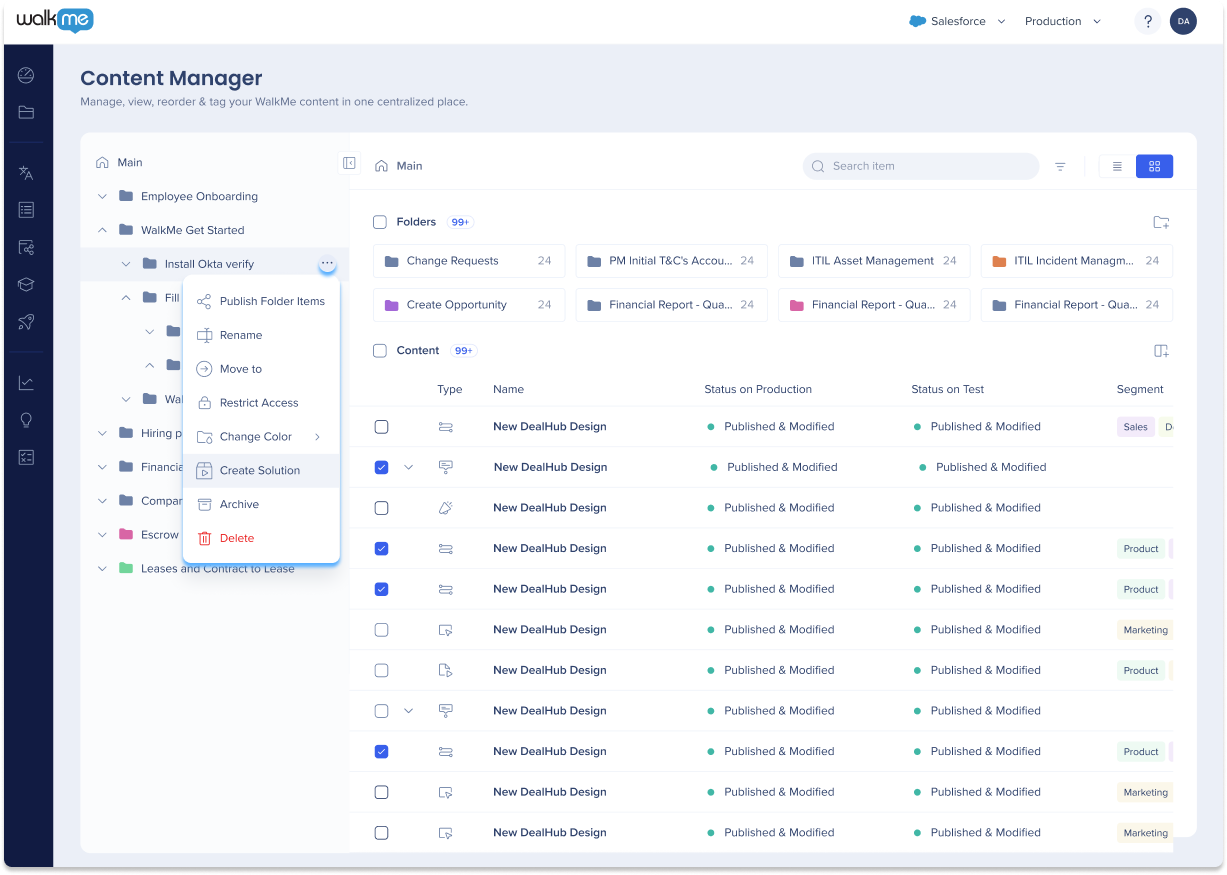
Task: Enable the Content select-all checkbox
Action: [x=381, y=350]
